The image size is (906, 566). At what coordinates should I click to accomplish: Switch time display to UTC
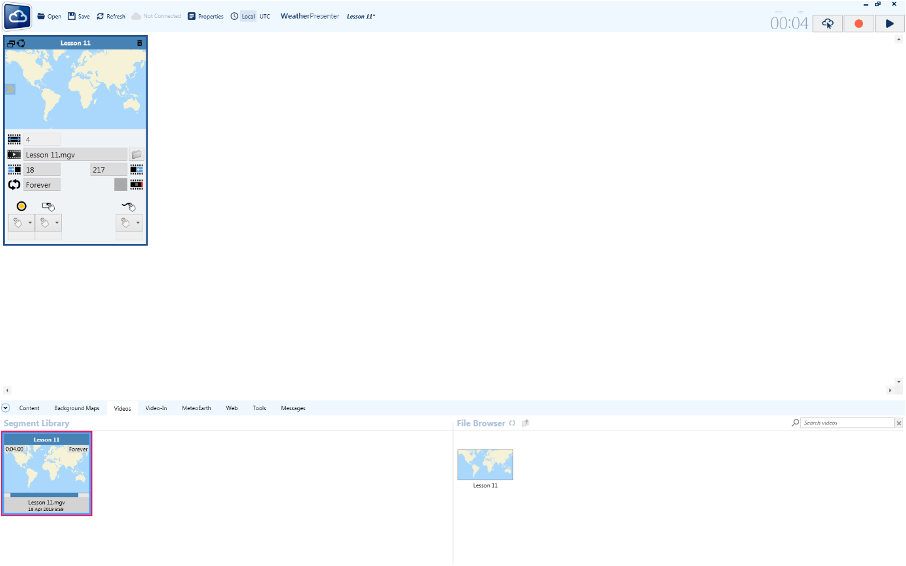(265, 16)
